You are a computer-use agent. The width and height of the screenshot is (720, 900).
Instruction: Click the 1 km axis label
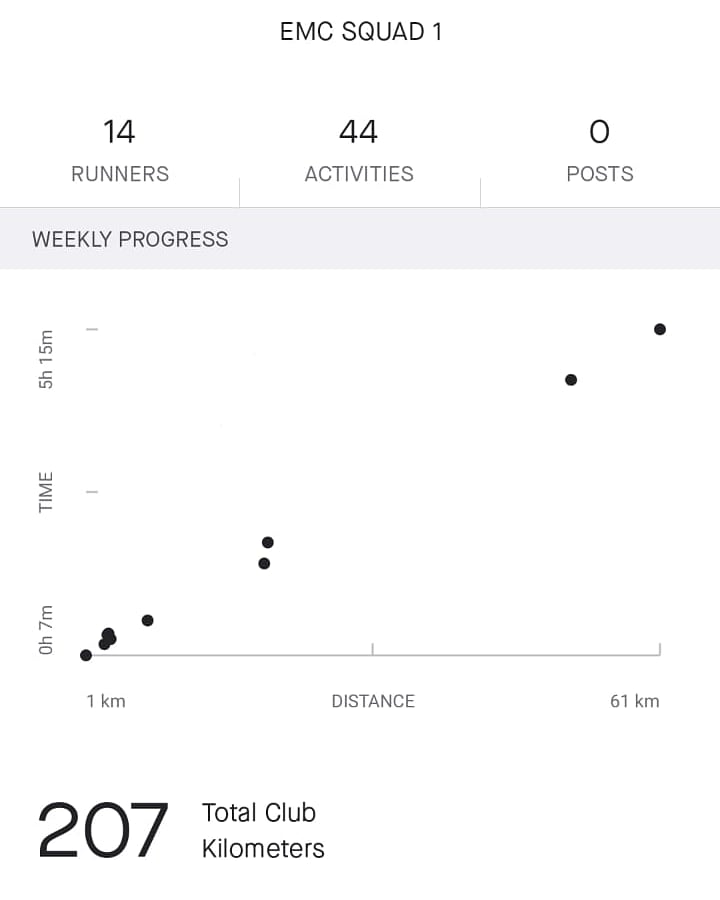point(106,701)
